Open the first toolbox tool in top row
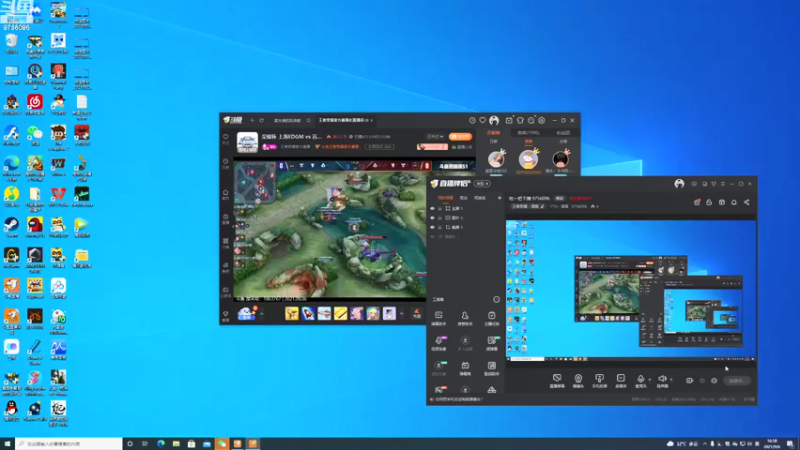 438,318
